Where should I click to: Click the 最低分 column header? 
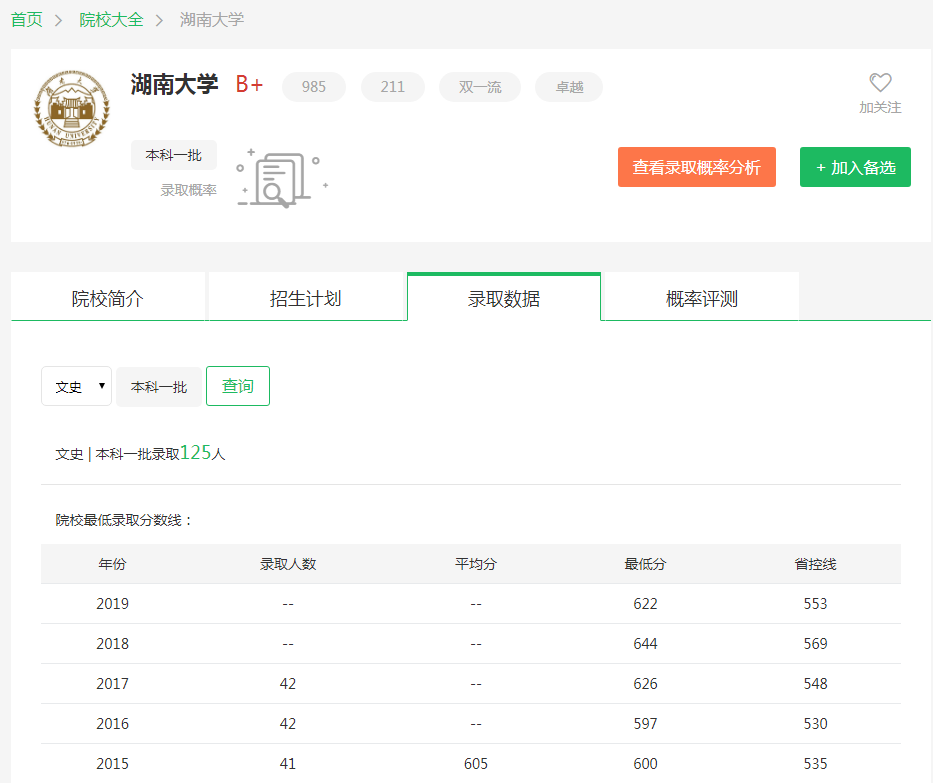645,563
